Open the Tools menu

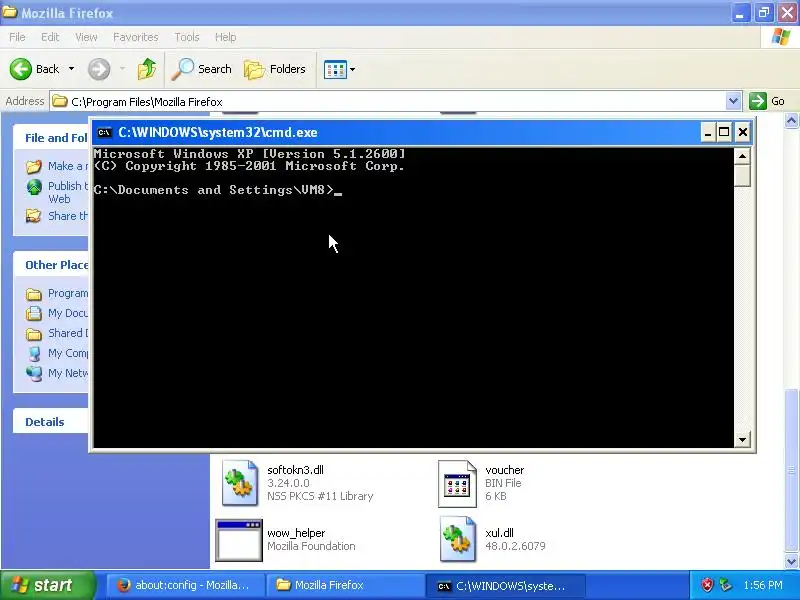(x=187, y=37)
